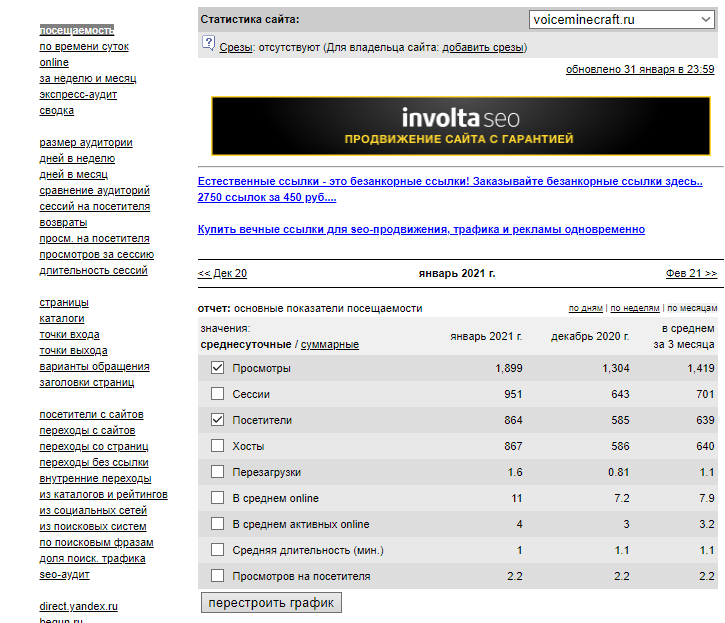725x623 pixels.
Task: Toggle the Сессии checkbox
Action: pyautogui.click(x=217, y=394)
